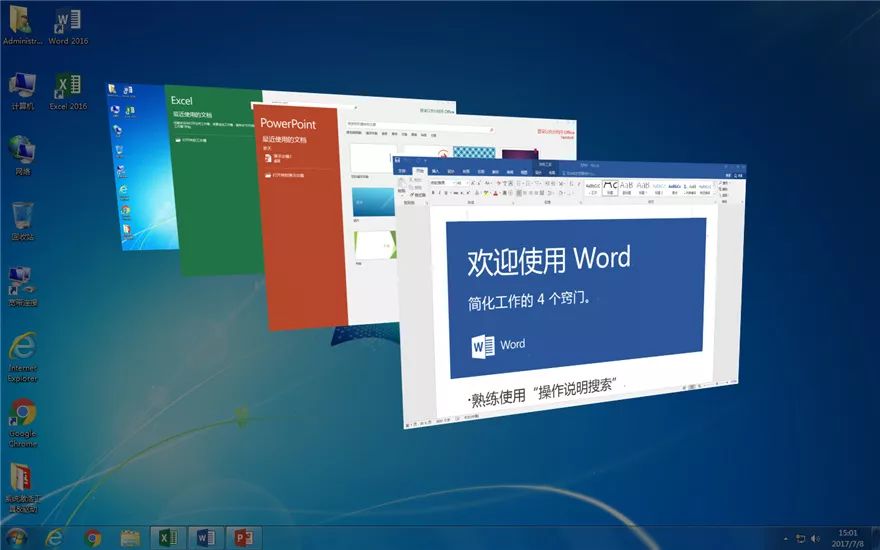Choose PowerPoint's teal diamond pattern template
Image resolution: width=880 pixels, height=550 pixels.
point(474,153)
